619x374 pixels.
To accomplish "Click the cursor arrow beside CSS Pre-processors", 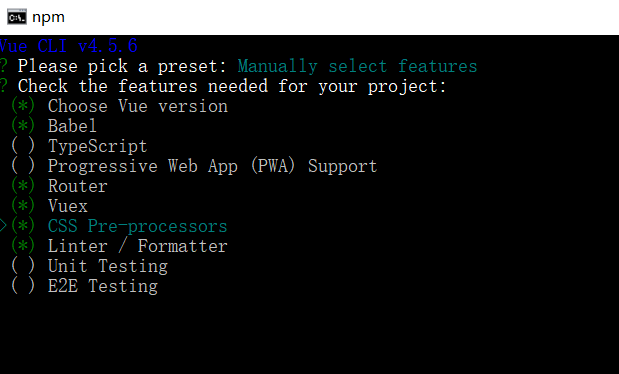I will click(x=3, y=226).
